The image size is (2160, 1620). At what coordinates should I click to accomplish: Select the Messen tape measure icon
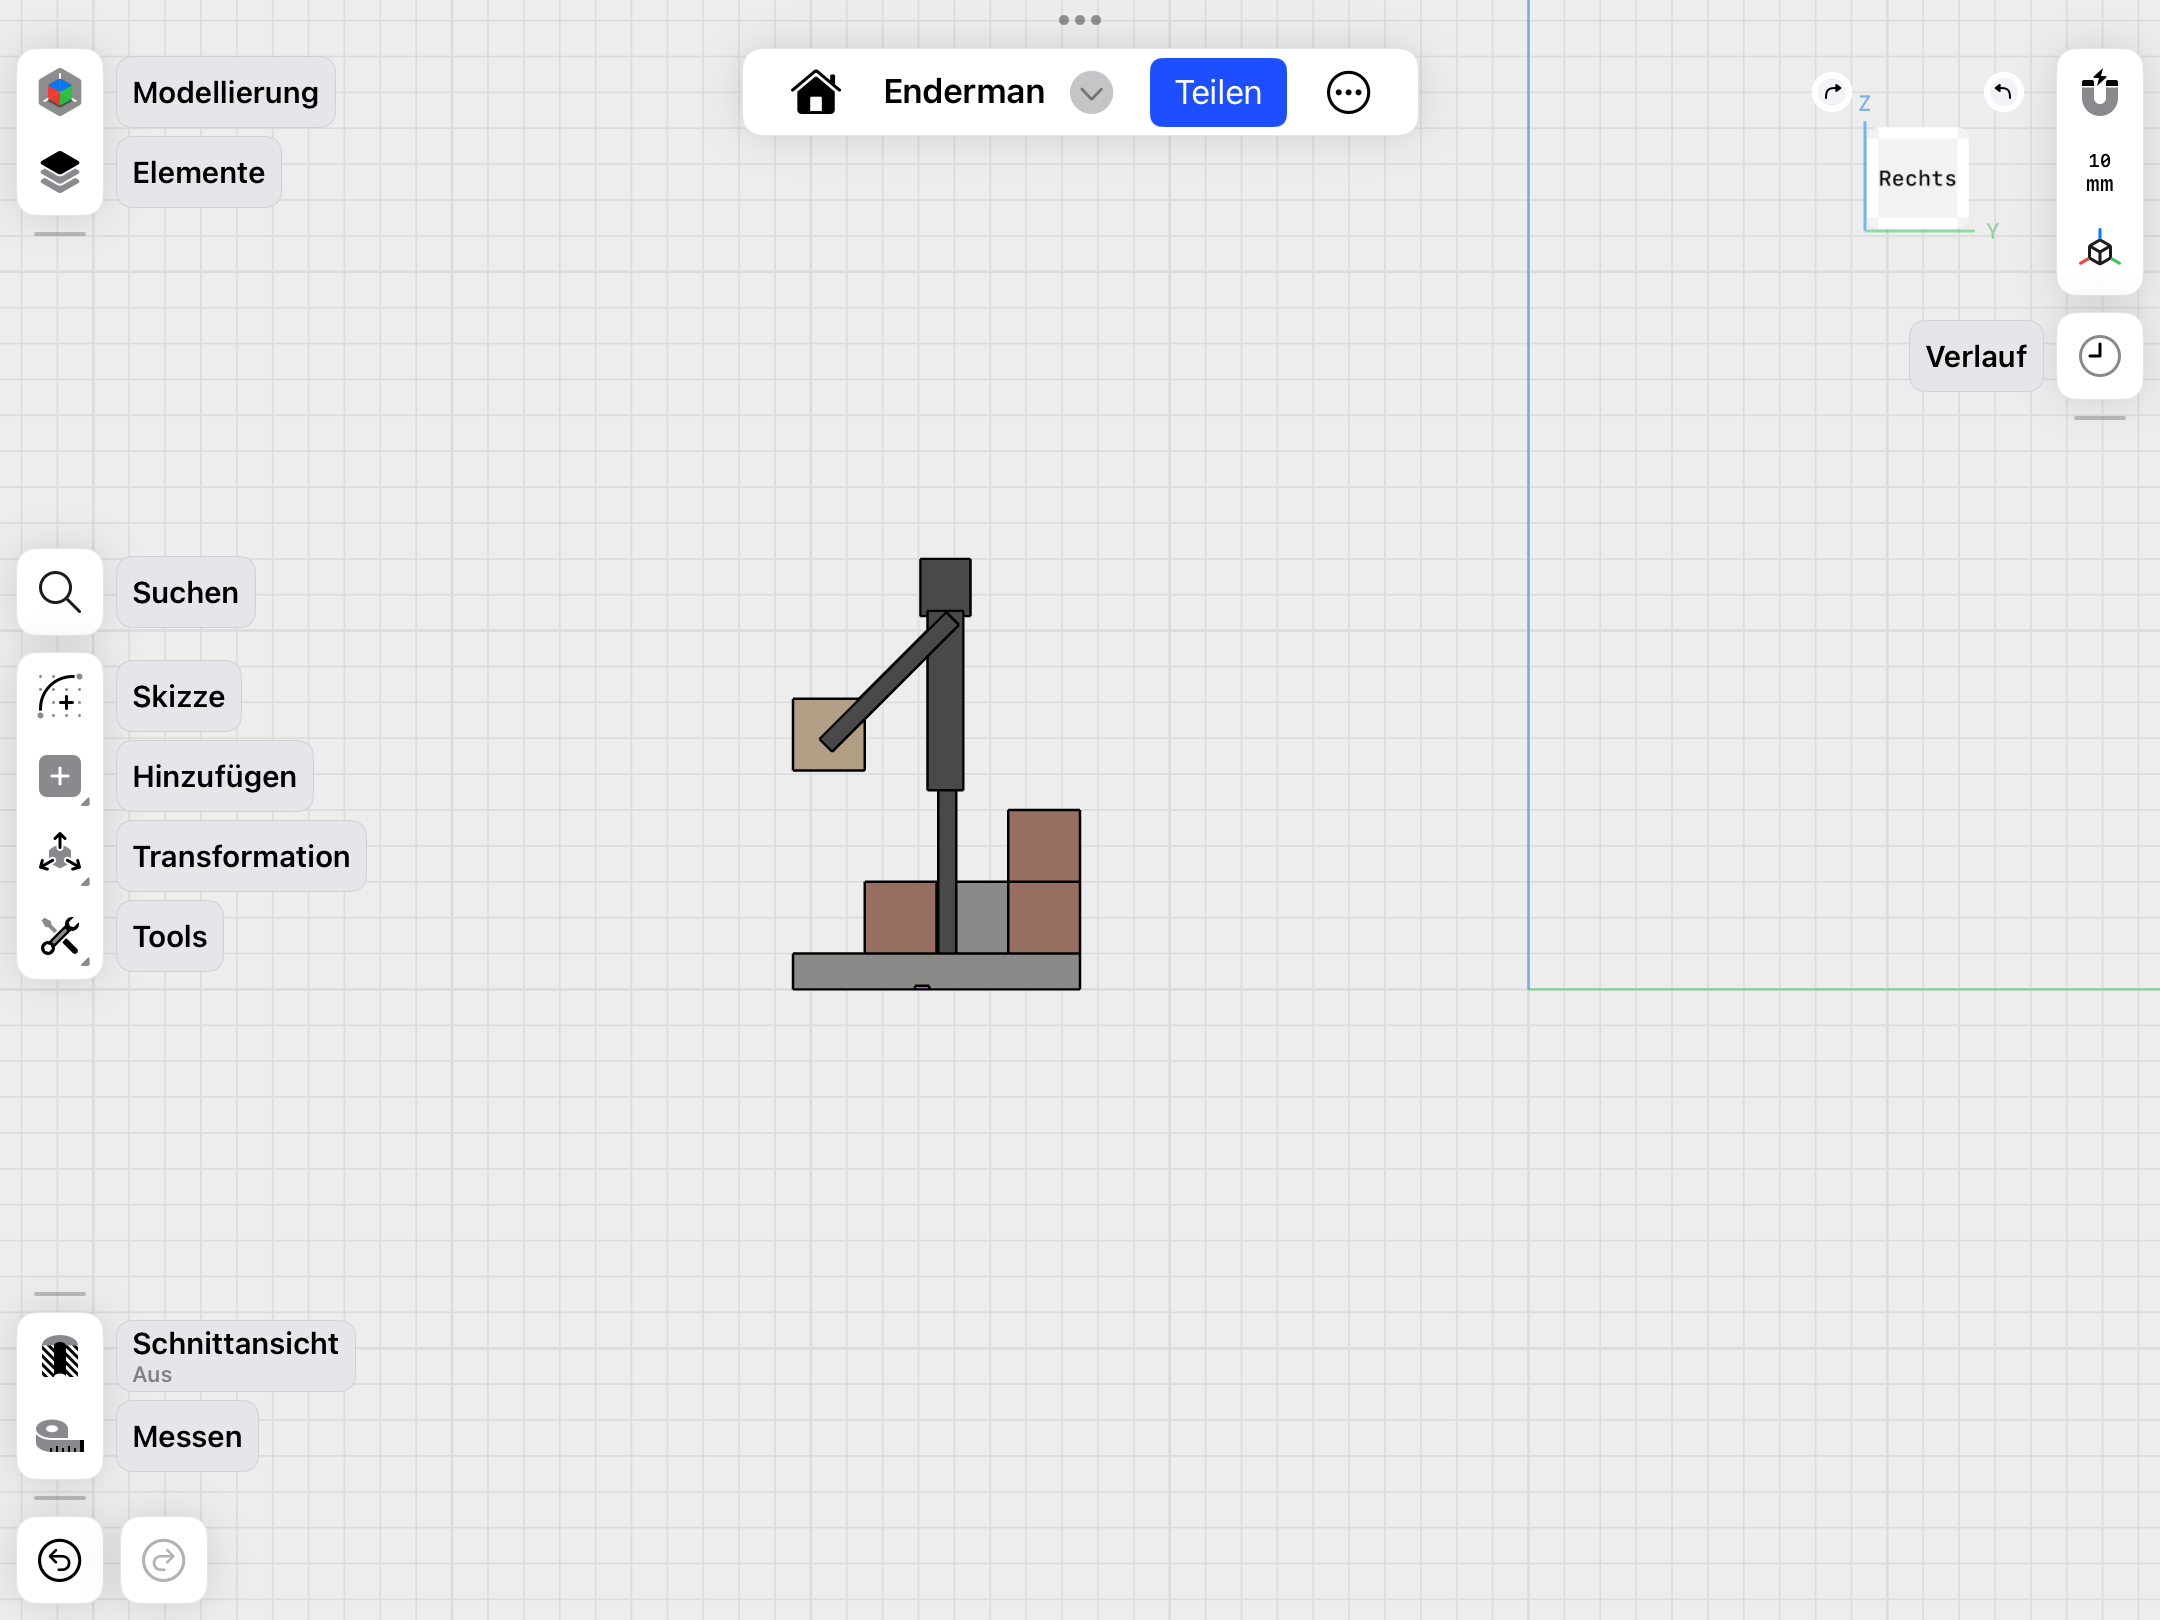[60, 1436]
